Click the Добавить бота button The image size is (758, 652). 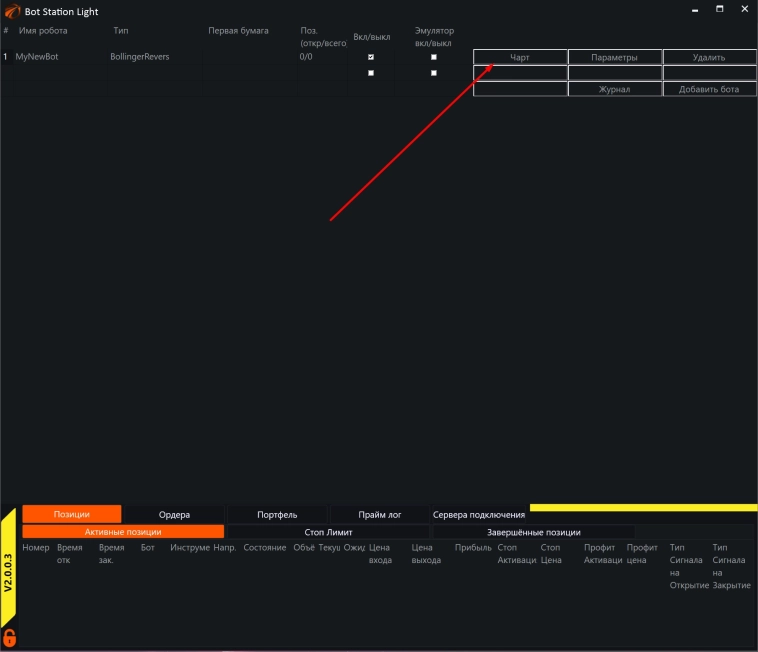(x=709, y=89)
